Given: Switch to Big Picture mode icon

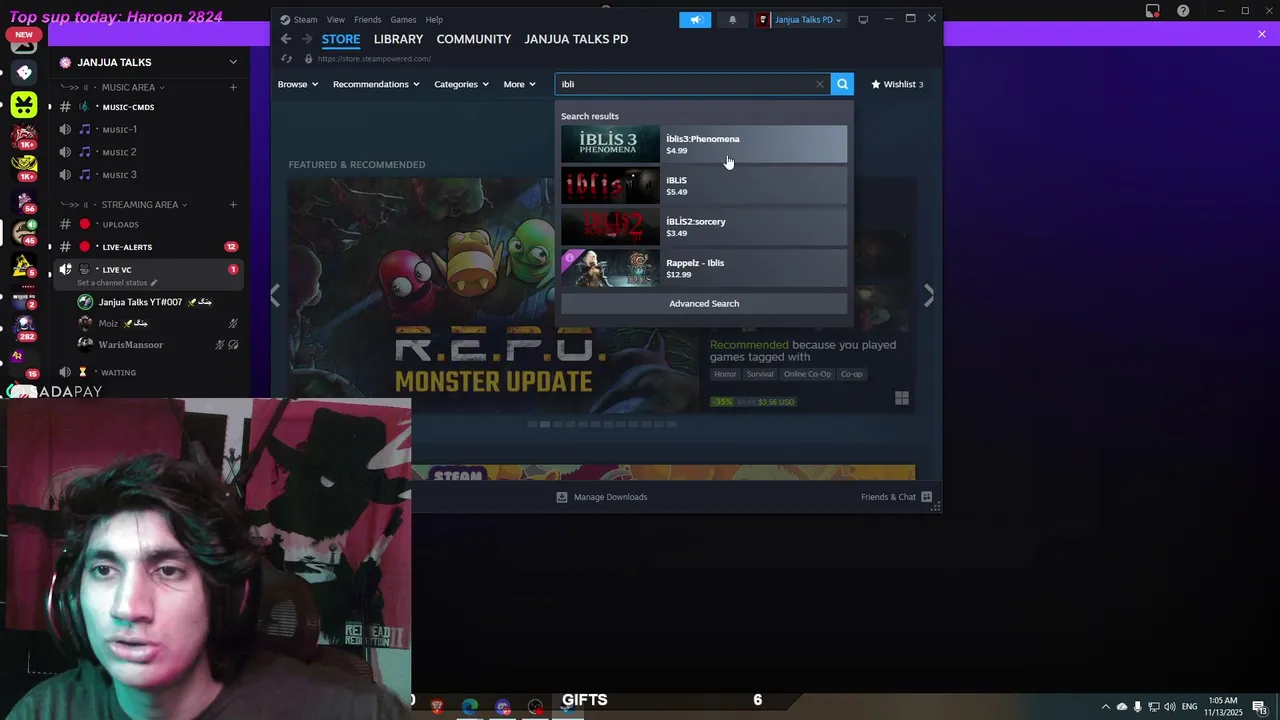Looking at the screenshot, I should [863, 19].
